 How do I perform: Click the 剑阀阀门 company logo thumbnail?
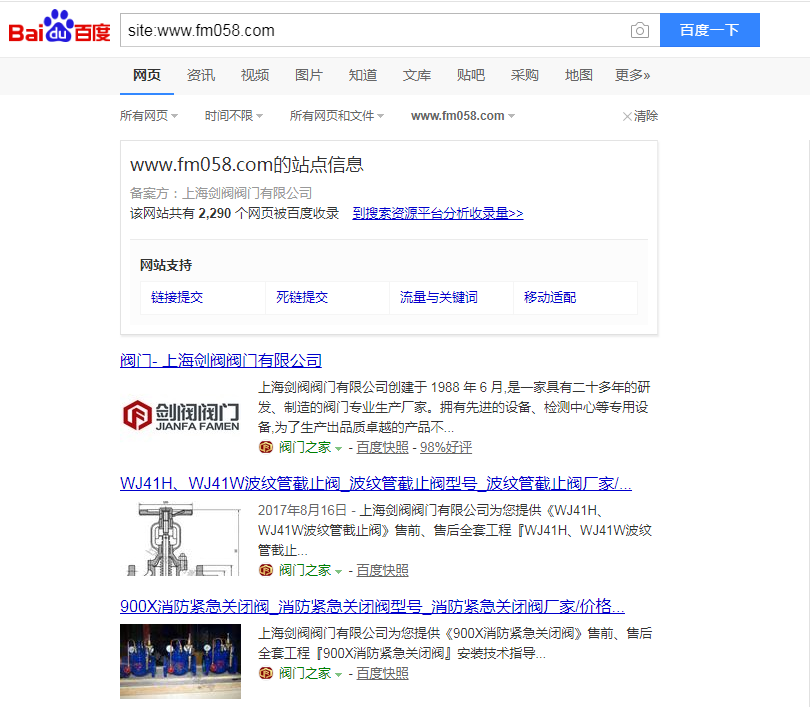coord(179,412)
